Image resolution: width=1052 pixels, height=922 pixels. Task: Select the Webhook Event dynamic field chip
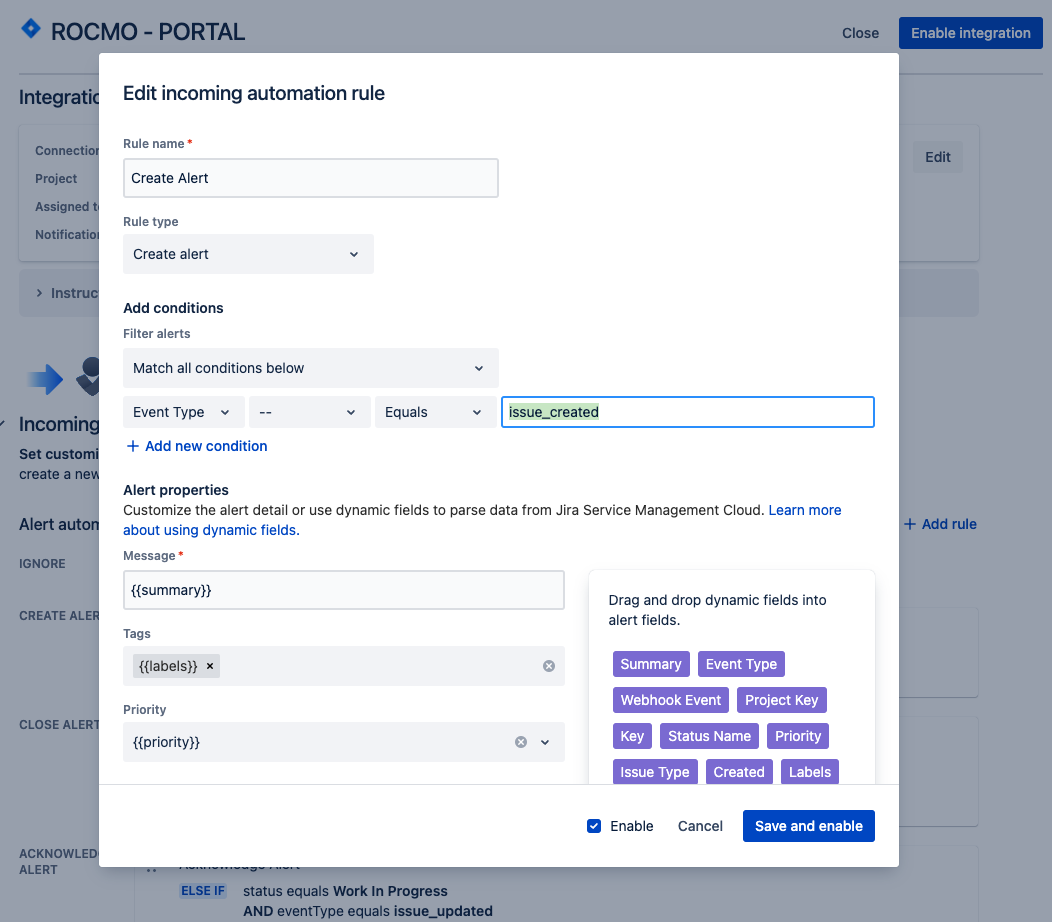pyautogui.click(x=670, y=700)
